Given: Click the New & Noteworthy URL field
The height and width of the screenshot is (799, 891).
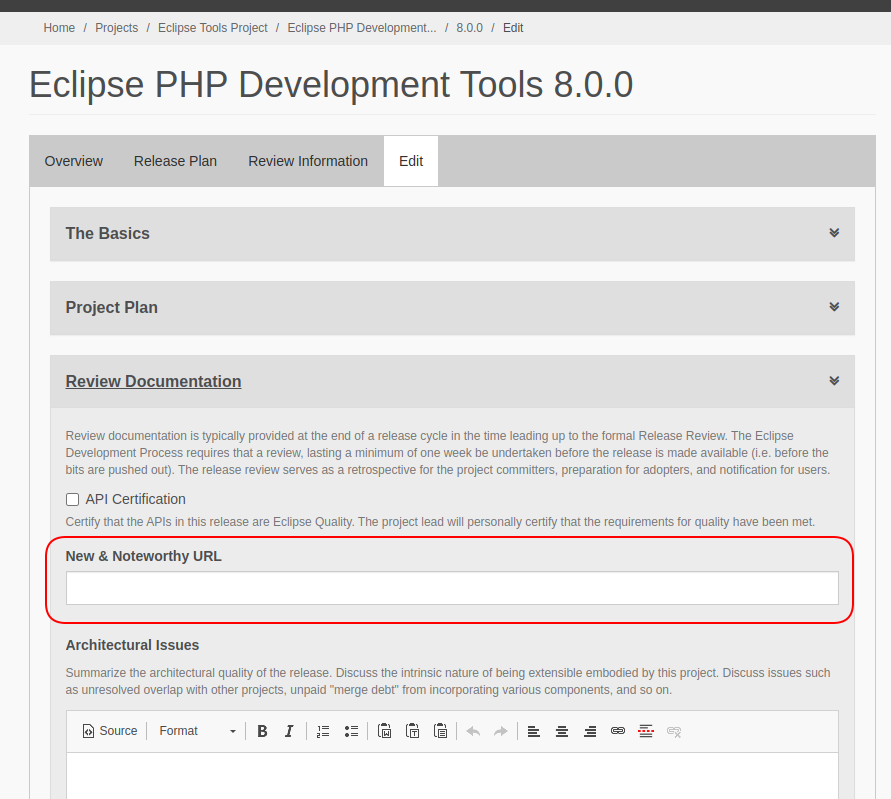Looking at the screenshot, I should [452, 588].
